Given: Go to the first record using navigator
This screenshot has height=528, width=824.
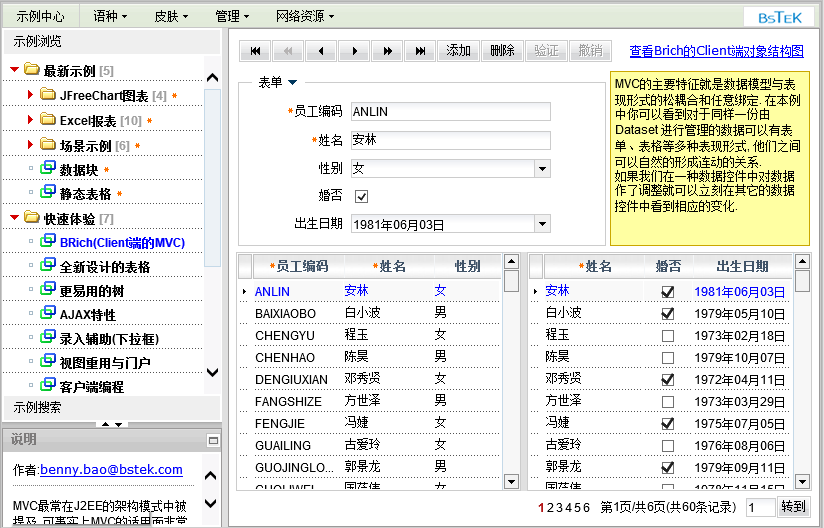Looking at the screenshot, I should click(x=256, y=51).
